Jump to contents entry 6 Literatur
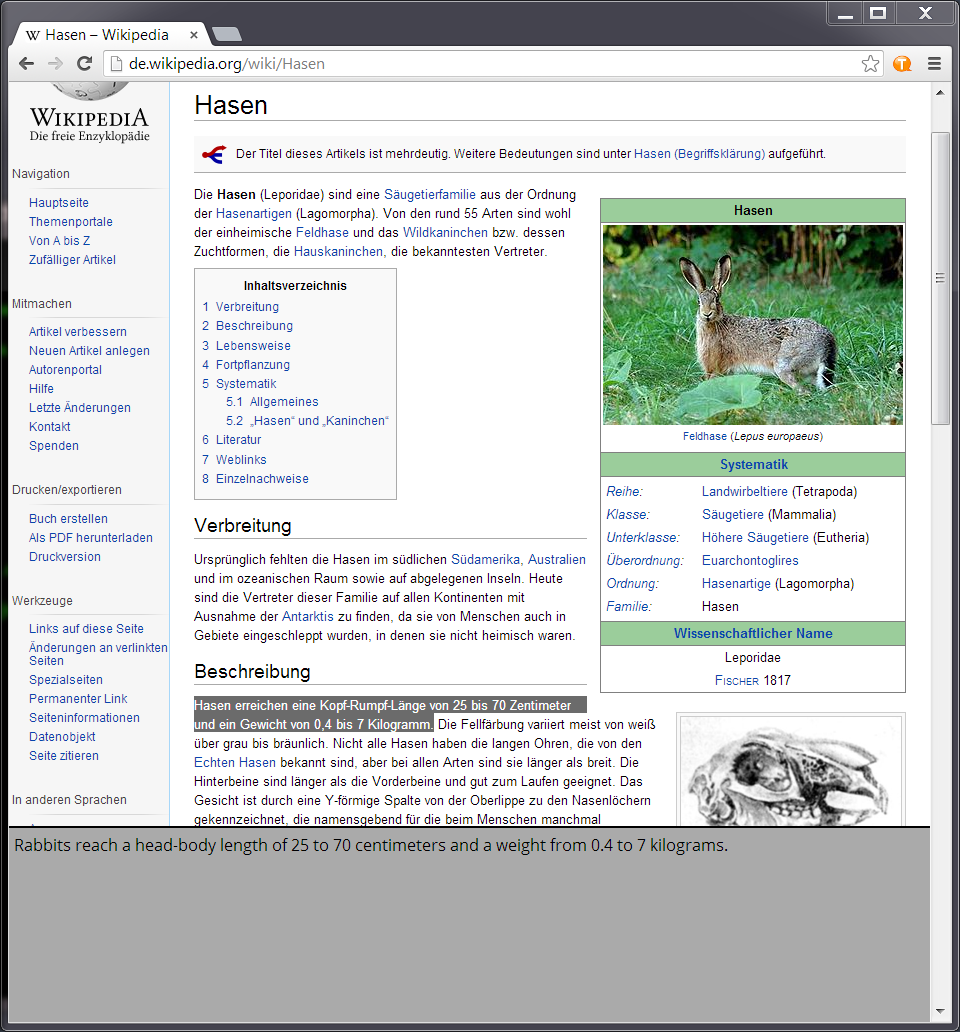This screenshot has width=960, height=1032. tap(232, 440)
